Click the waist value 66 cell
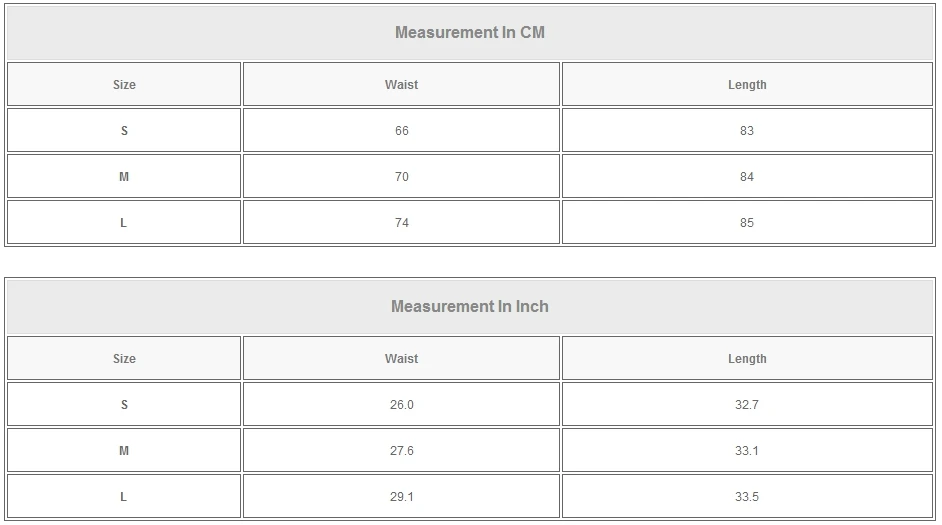 tap(401, 131)
